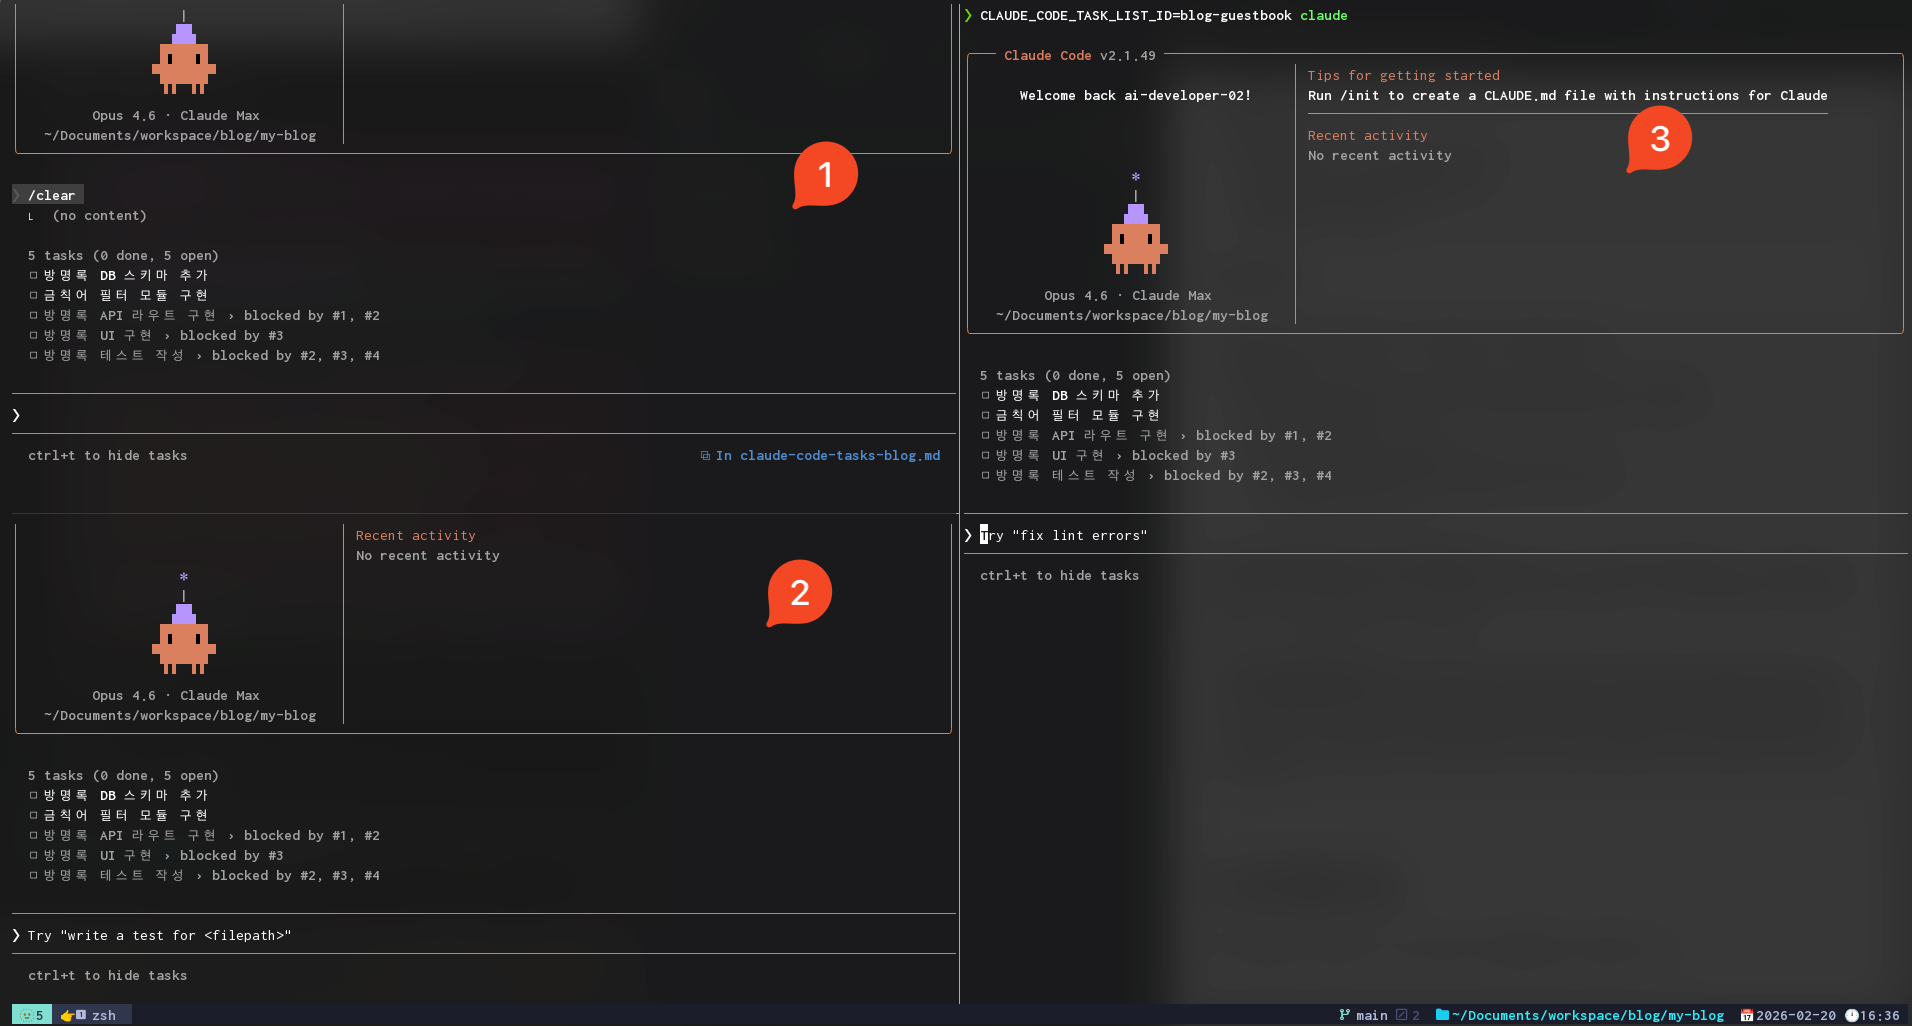Check the 방명록 UI 구현 checkbox in right pane
Screen dimensions: 1912x1026
click(x=985, y=455)
